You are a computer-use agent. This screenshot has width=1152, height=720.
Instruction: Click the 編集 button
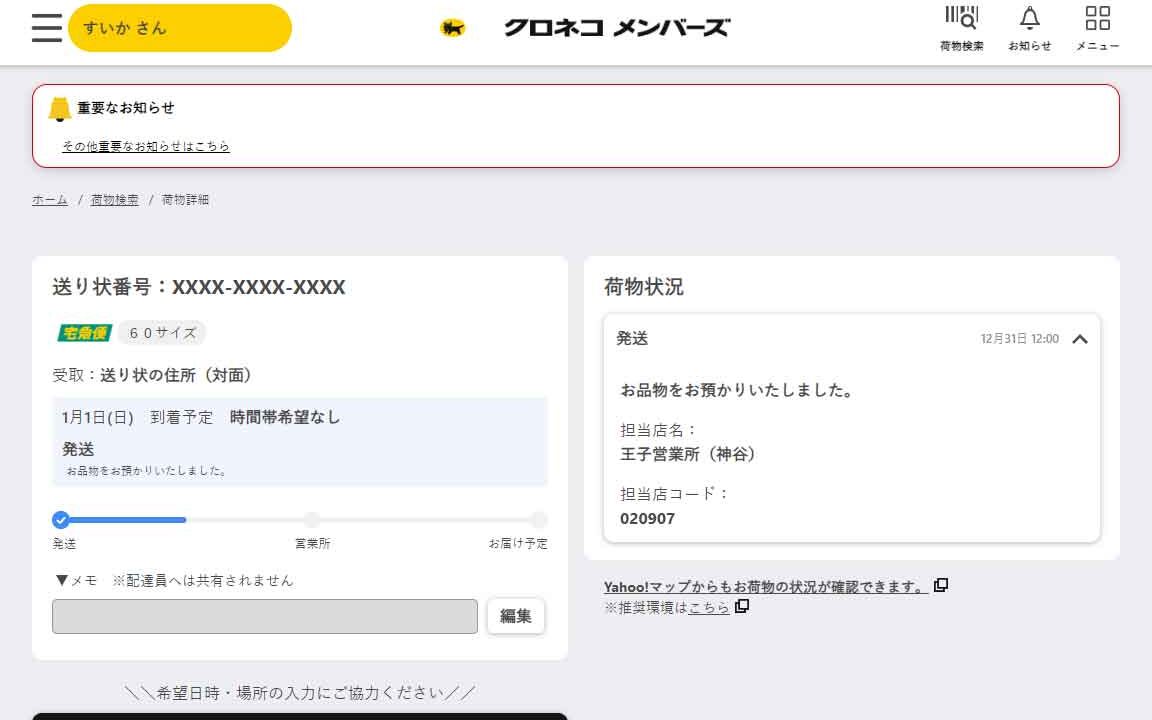(x=516, y=616)
